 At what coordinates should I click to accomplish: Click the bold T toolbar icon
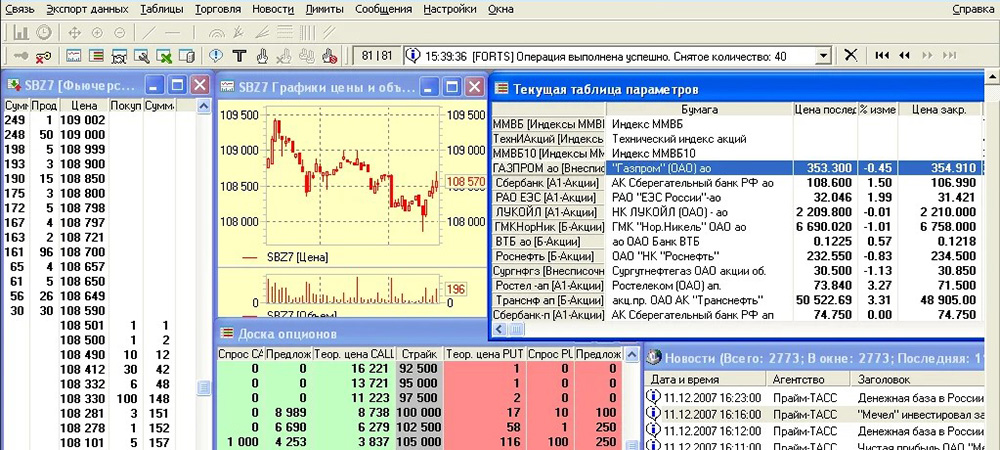coord(240,55)
